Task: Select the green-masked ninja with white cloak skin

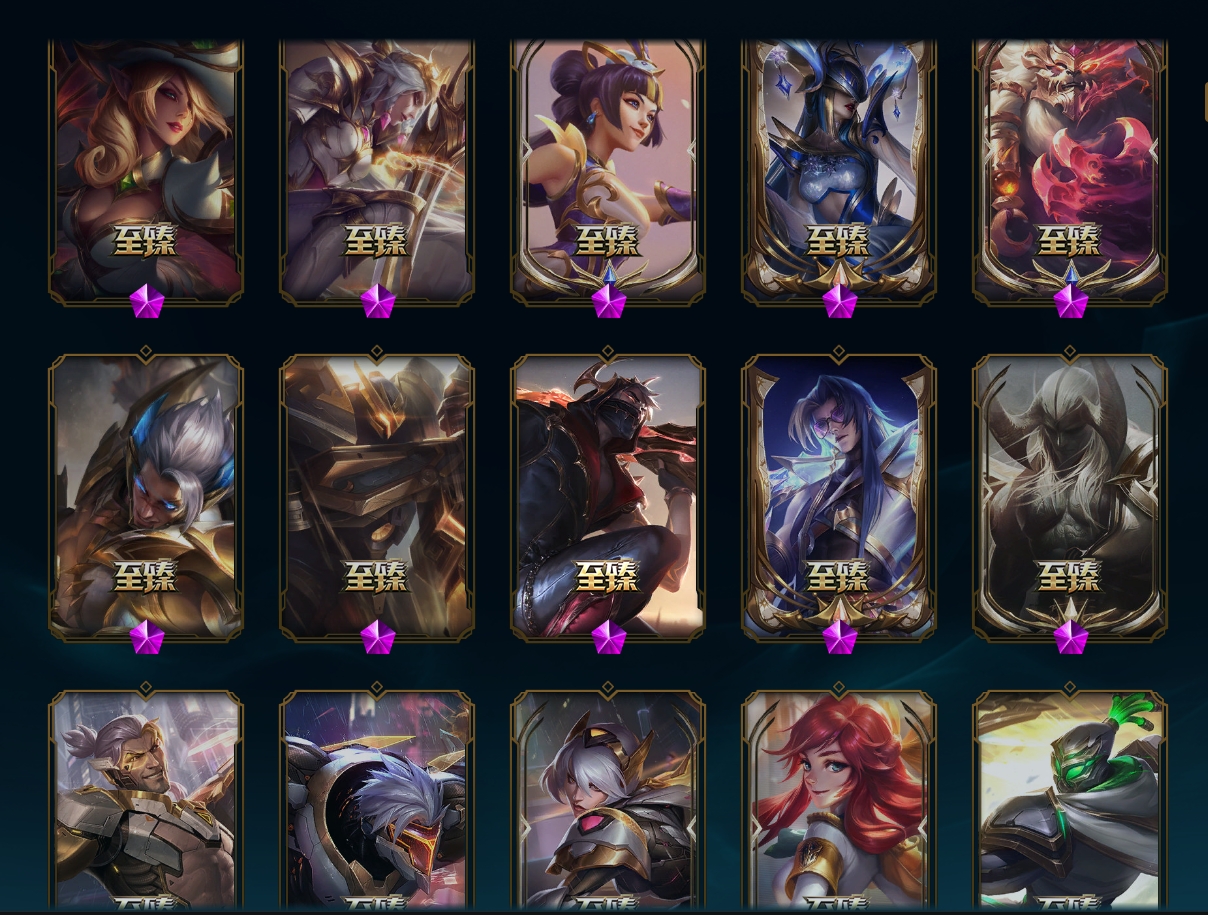Action: pos(1070,800)
